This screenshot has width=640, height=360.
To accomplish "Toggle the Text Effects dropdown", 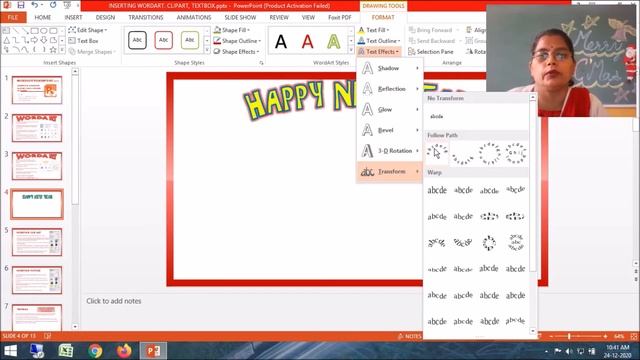I will click(x=379, y=52).
